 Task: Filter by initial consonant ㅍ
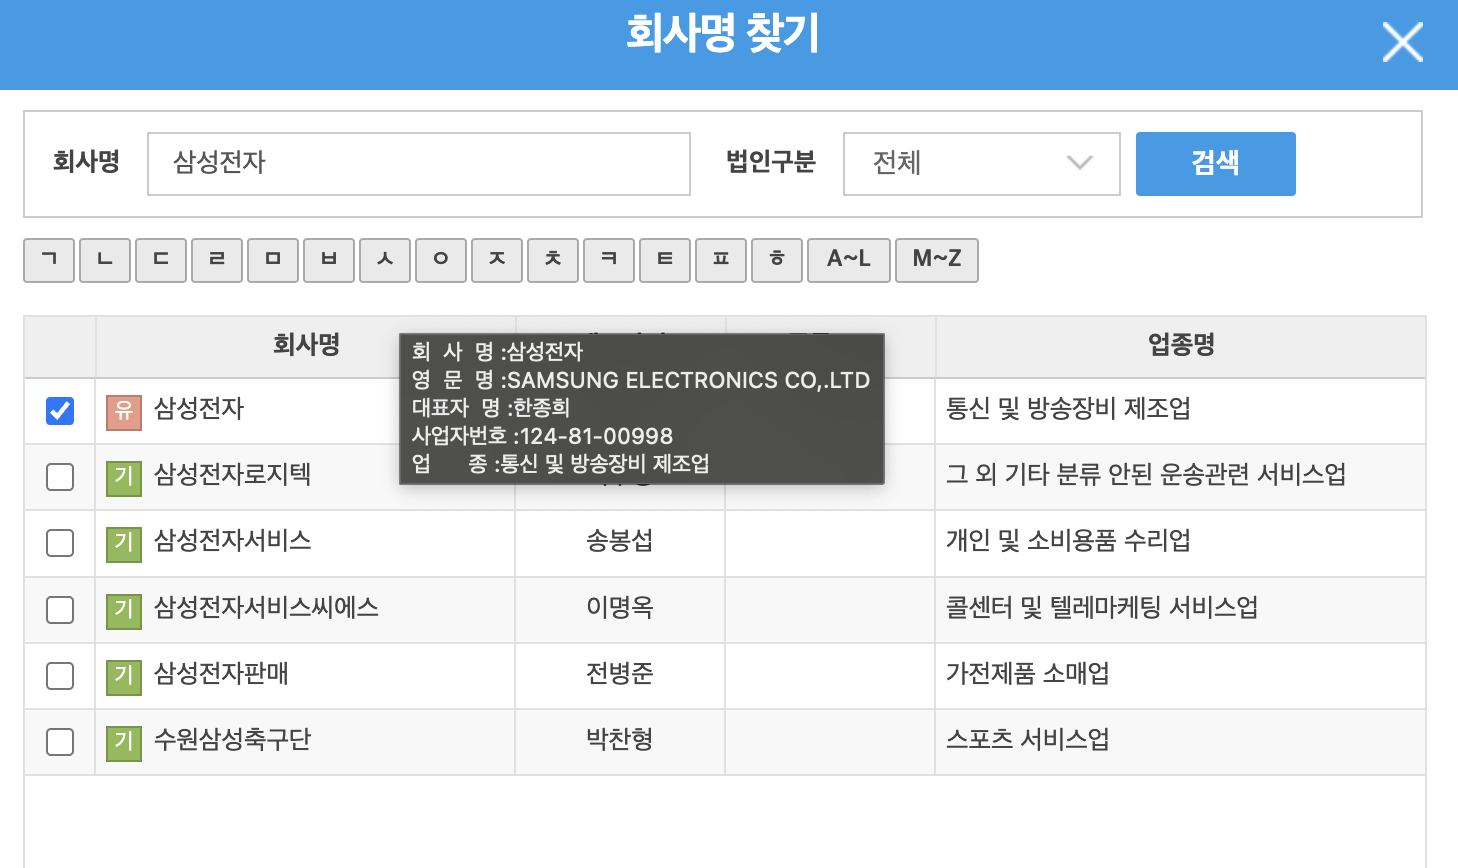[x=721, y=260]
